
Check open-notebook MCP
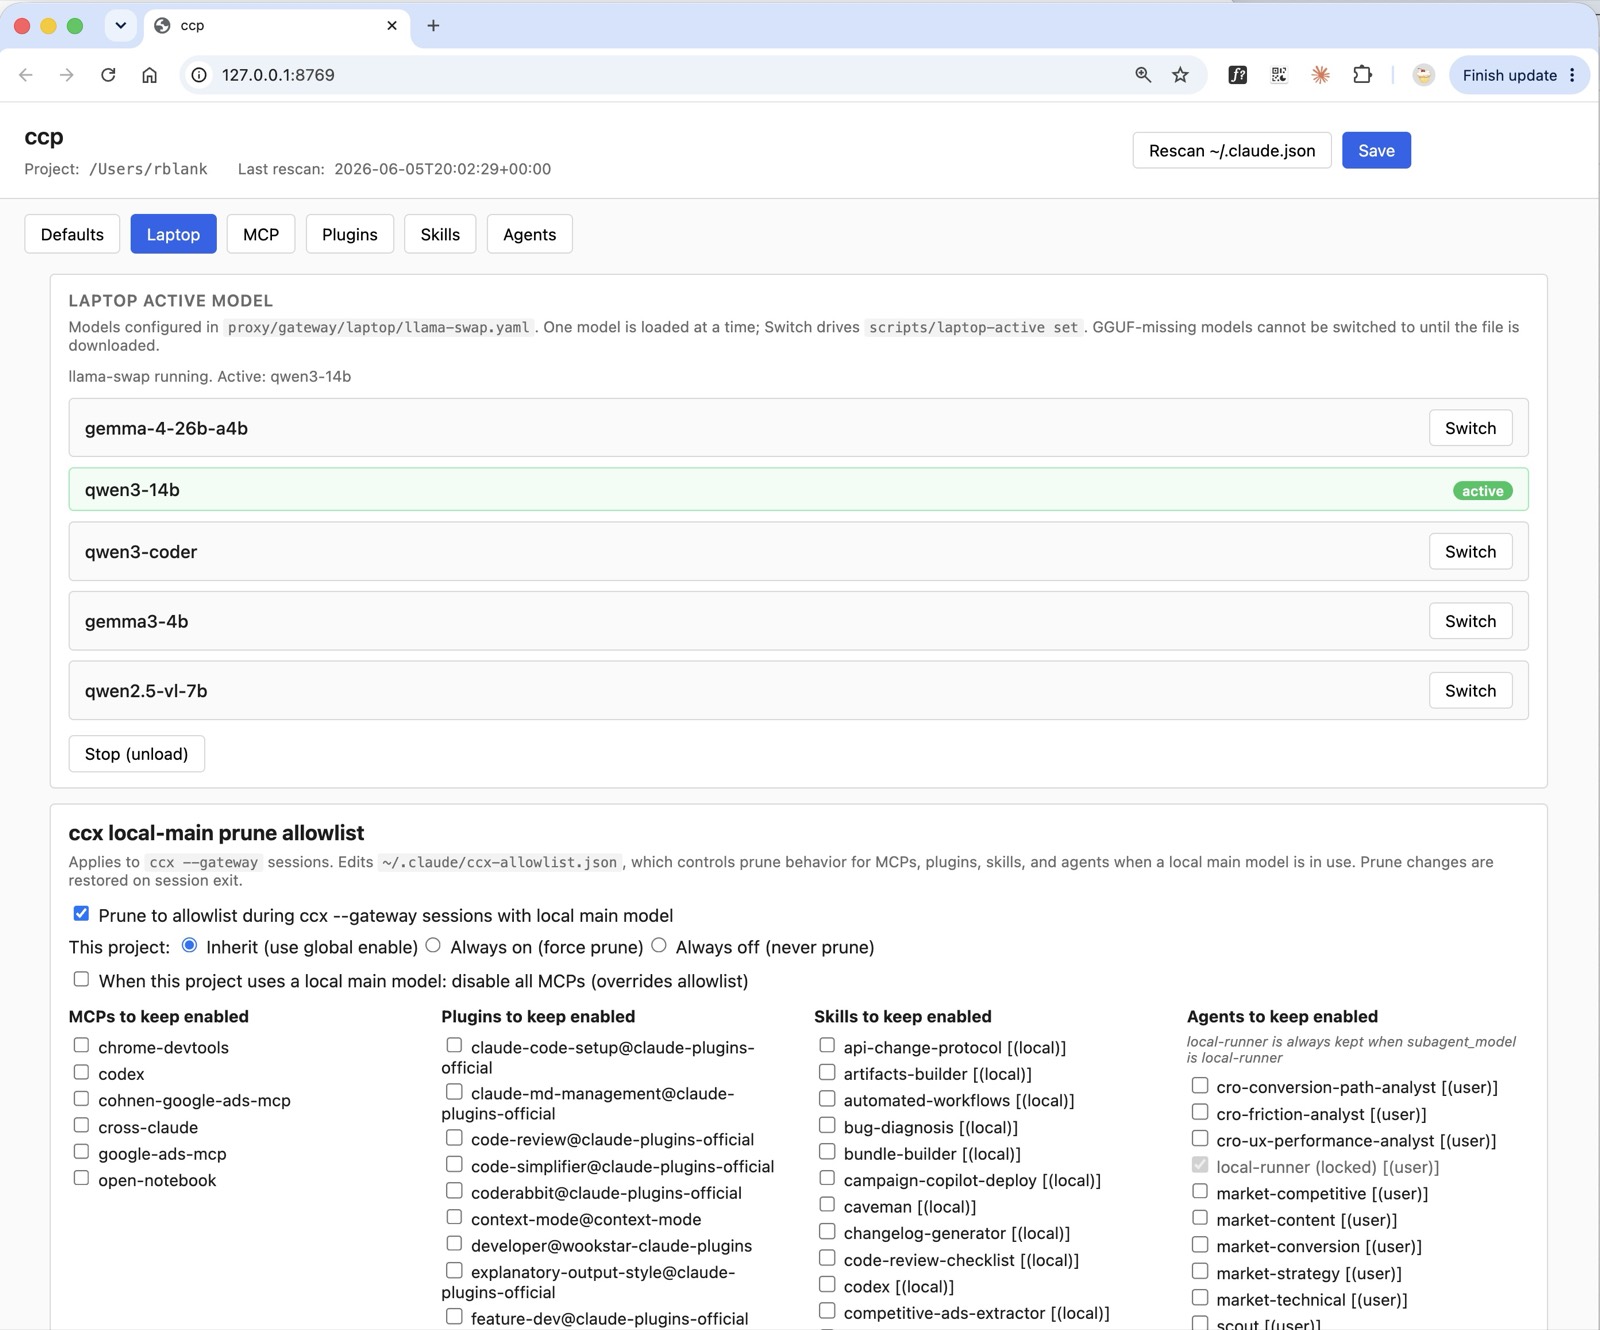click(x=81, y=1179)
